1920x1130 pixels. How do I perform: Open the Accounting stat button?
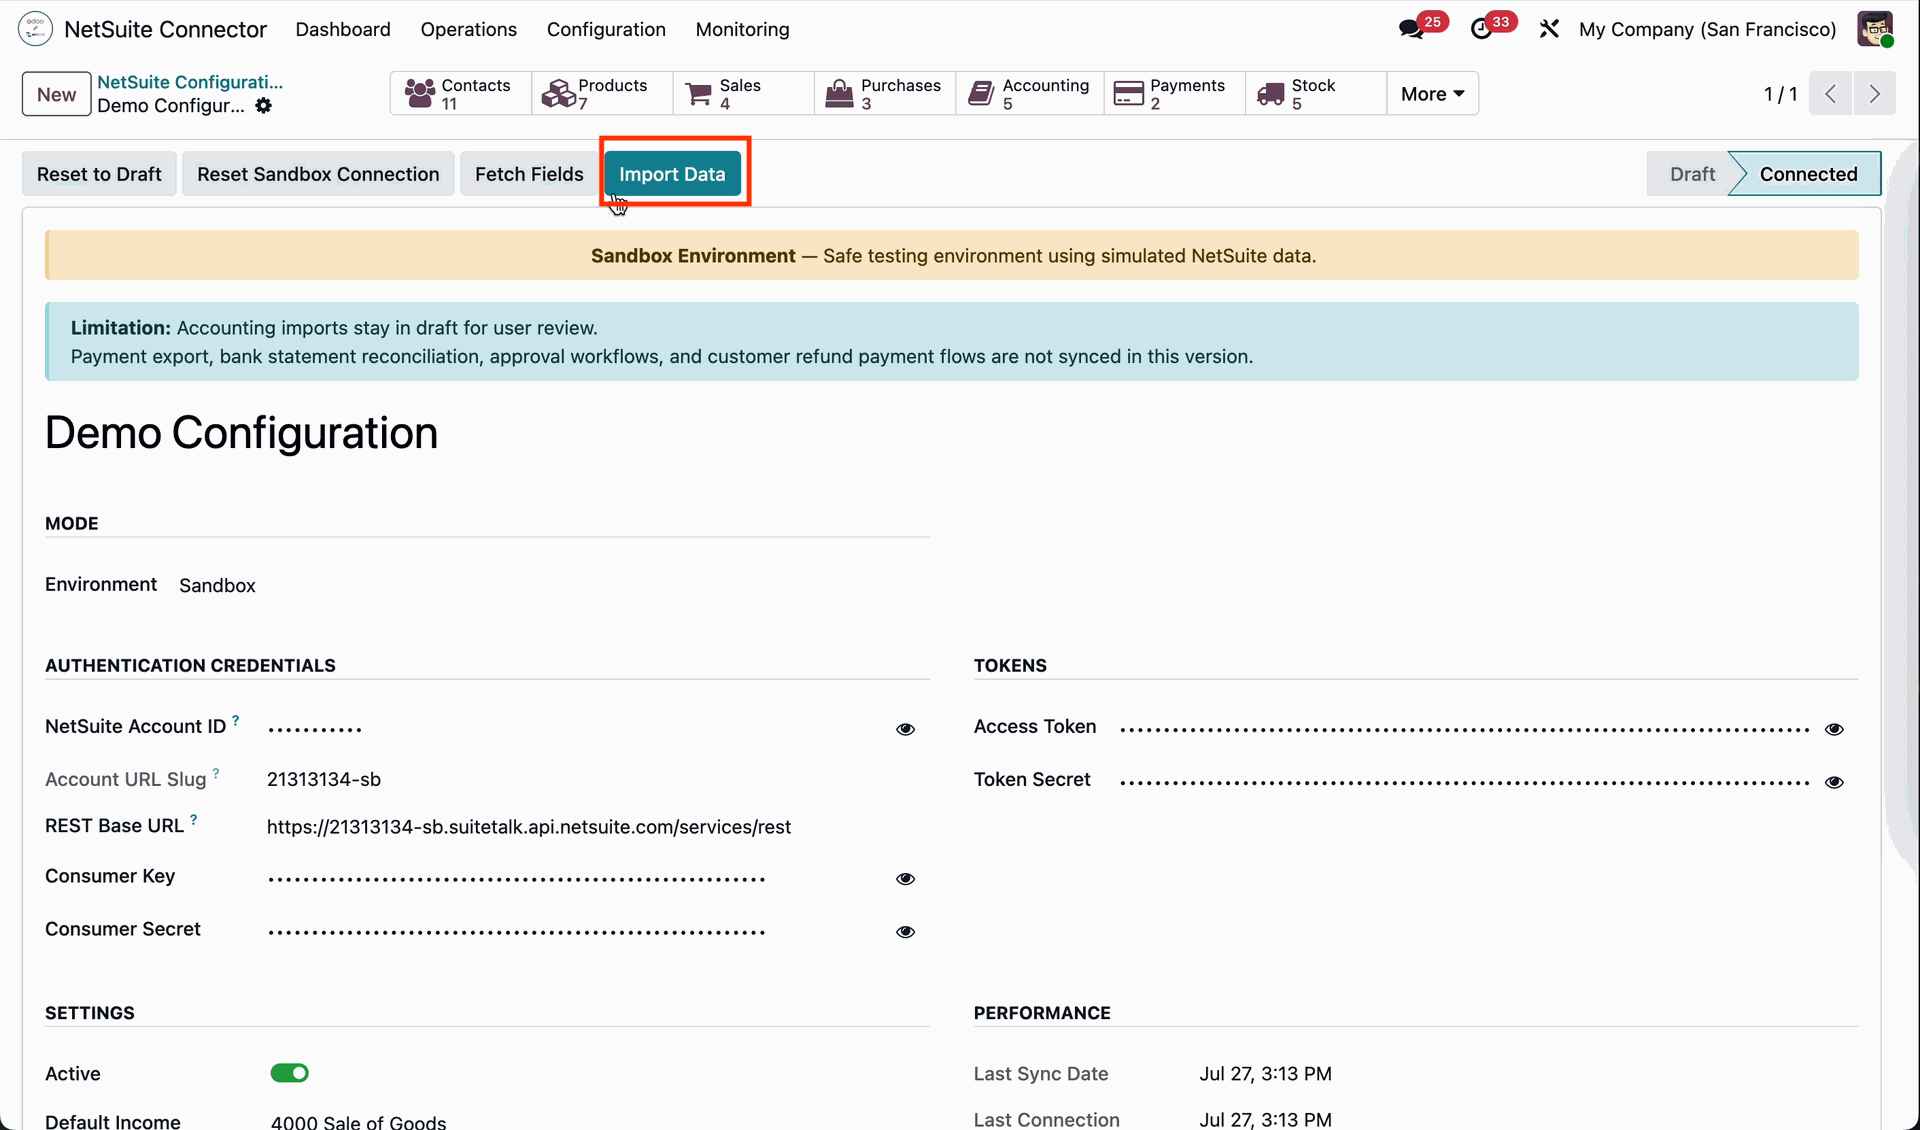tap(1030, 94)
